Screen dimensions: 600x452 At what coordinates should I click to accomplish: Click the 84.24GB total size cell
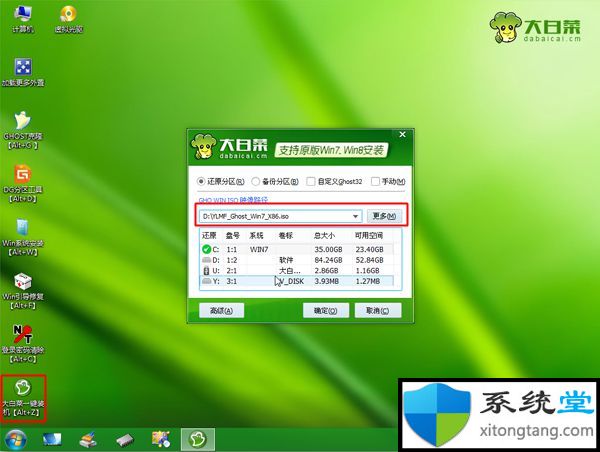[x=328, y=260]
